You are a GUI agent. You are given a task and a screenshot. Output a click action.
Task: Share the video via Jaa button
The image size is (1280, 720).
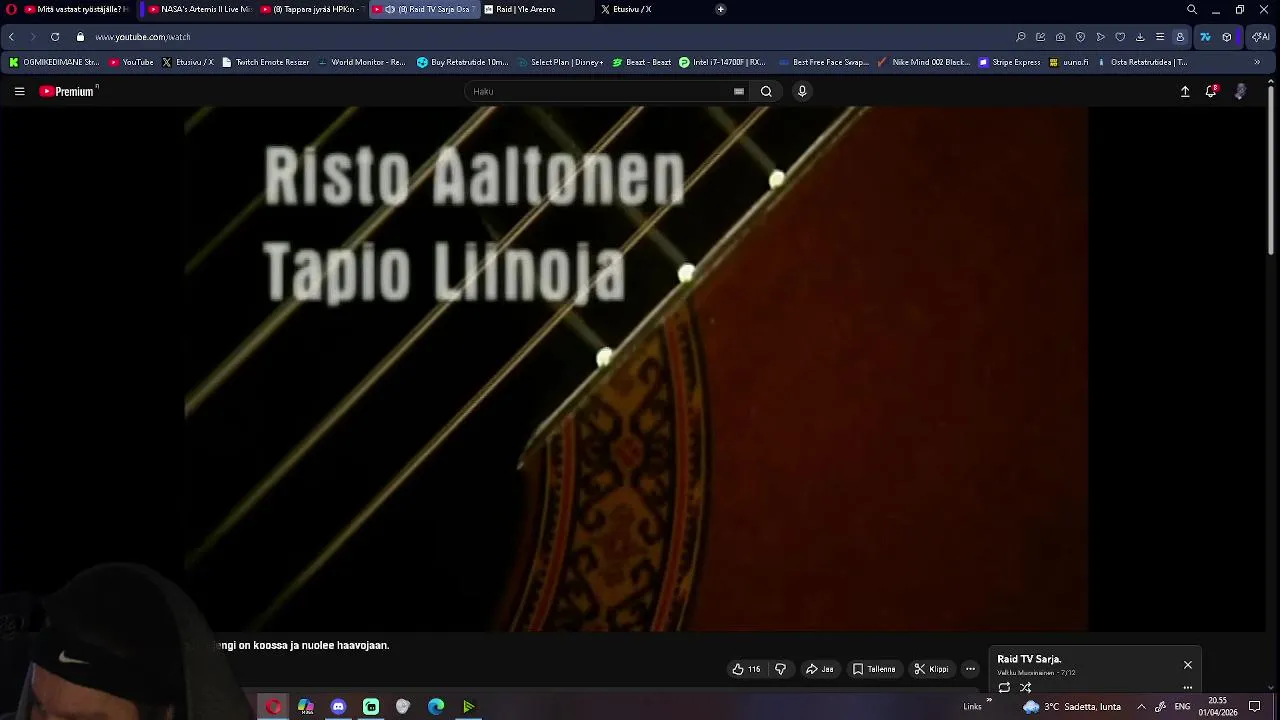(819, 669)
